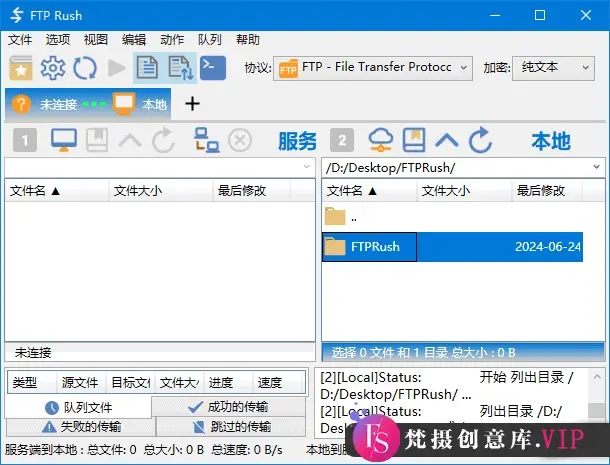Click the orange local monitor tab icon
The width and height of the screenshot is (610, 465).
tap(124, 104)
